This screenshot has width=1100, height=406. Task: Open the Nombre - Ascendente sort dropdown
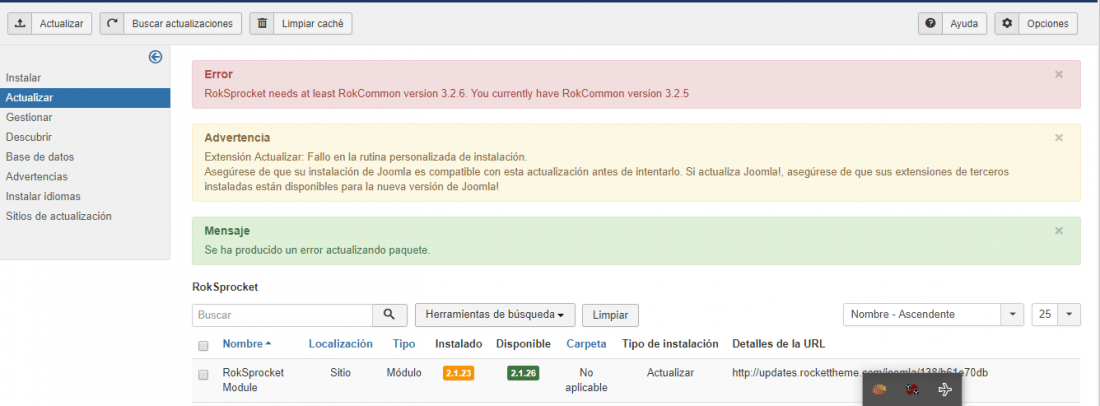click(x=933, y=314)
